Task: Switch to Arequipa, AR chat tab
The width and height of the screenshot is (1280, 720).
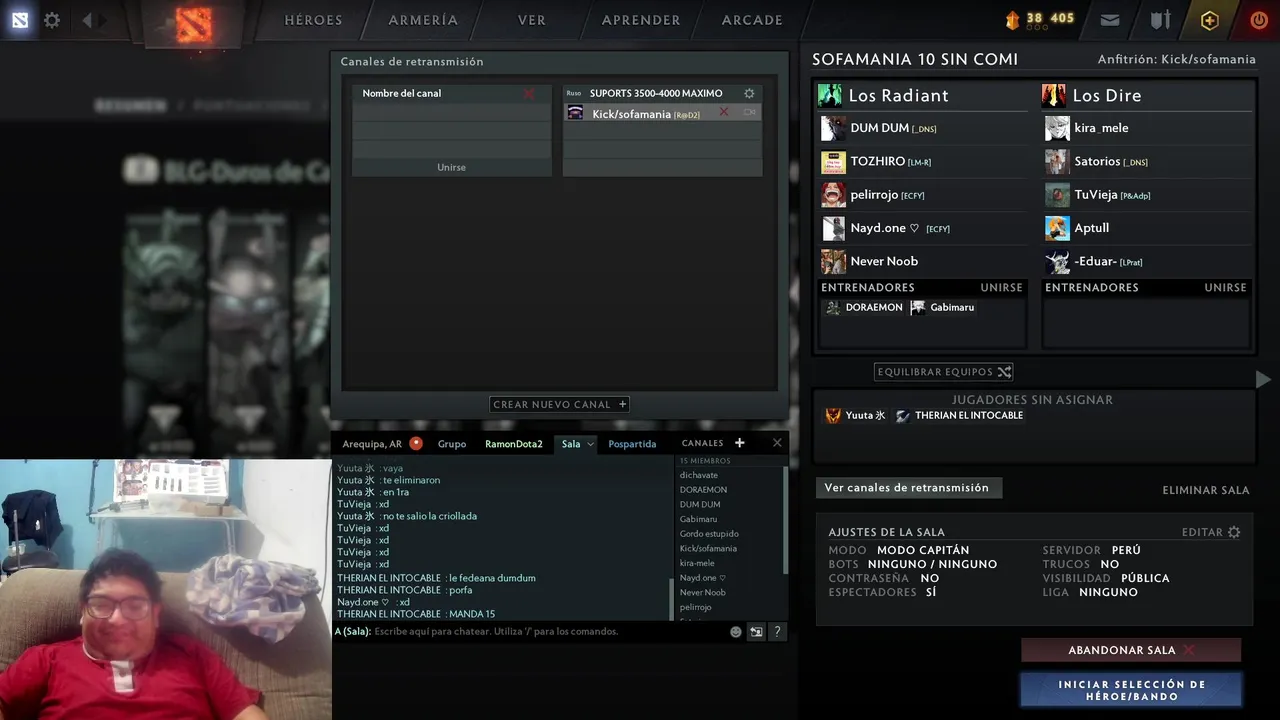Action: click(372, 444)
